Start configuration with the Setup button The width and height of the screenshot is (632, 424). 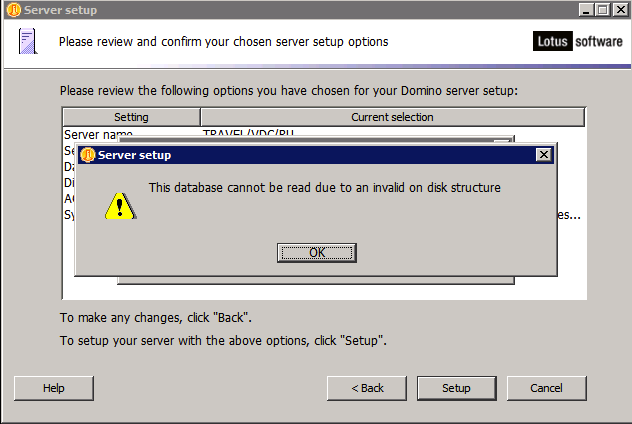(x=457, y=388)
